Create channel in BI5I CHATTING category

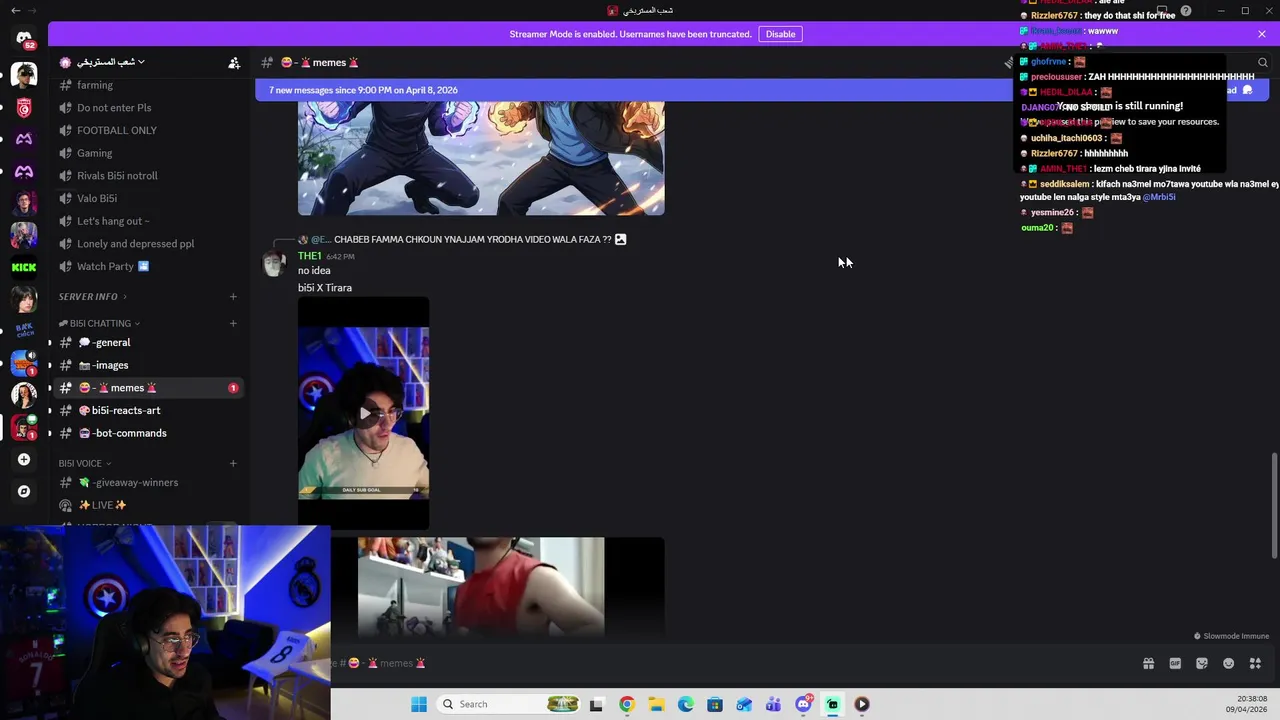(x=233, y=323)
